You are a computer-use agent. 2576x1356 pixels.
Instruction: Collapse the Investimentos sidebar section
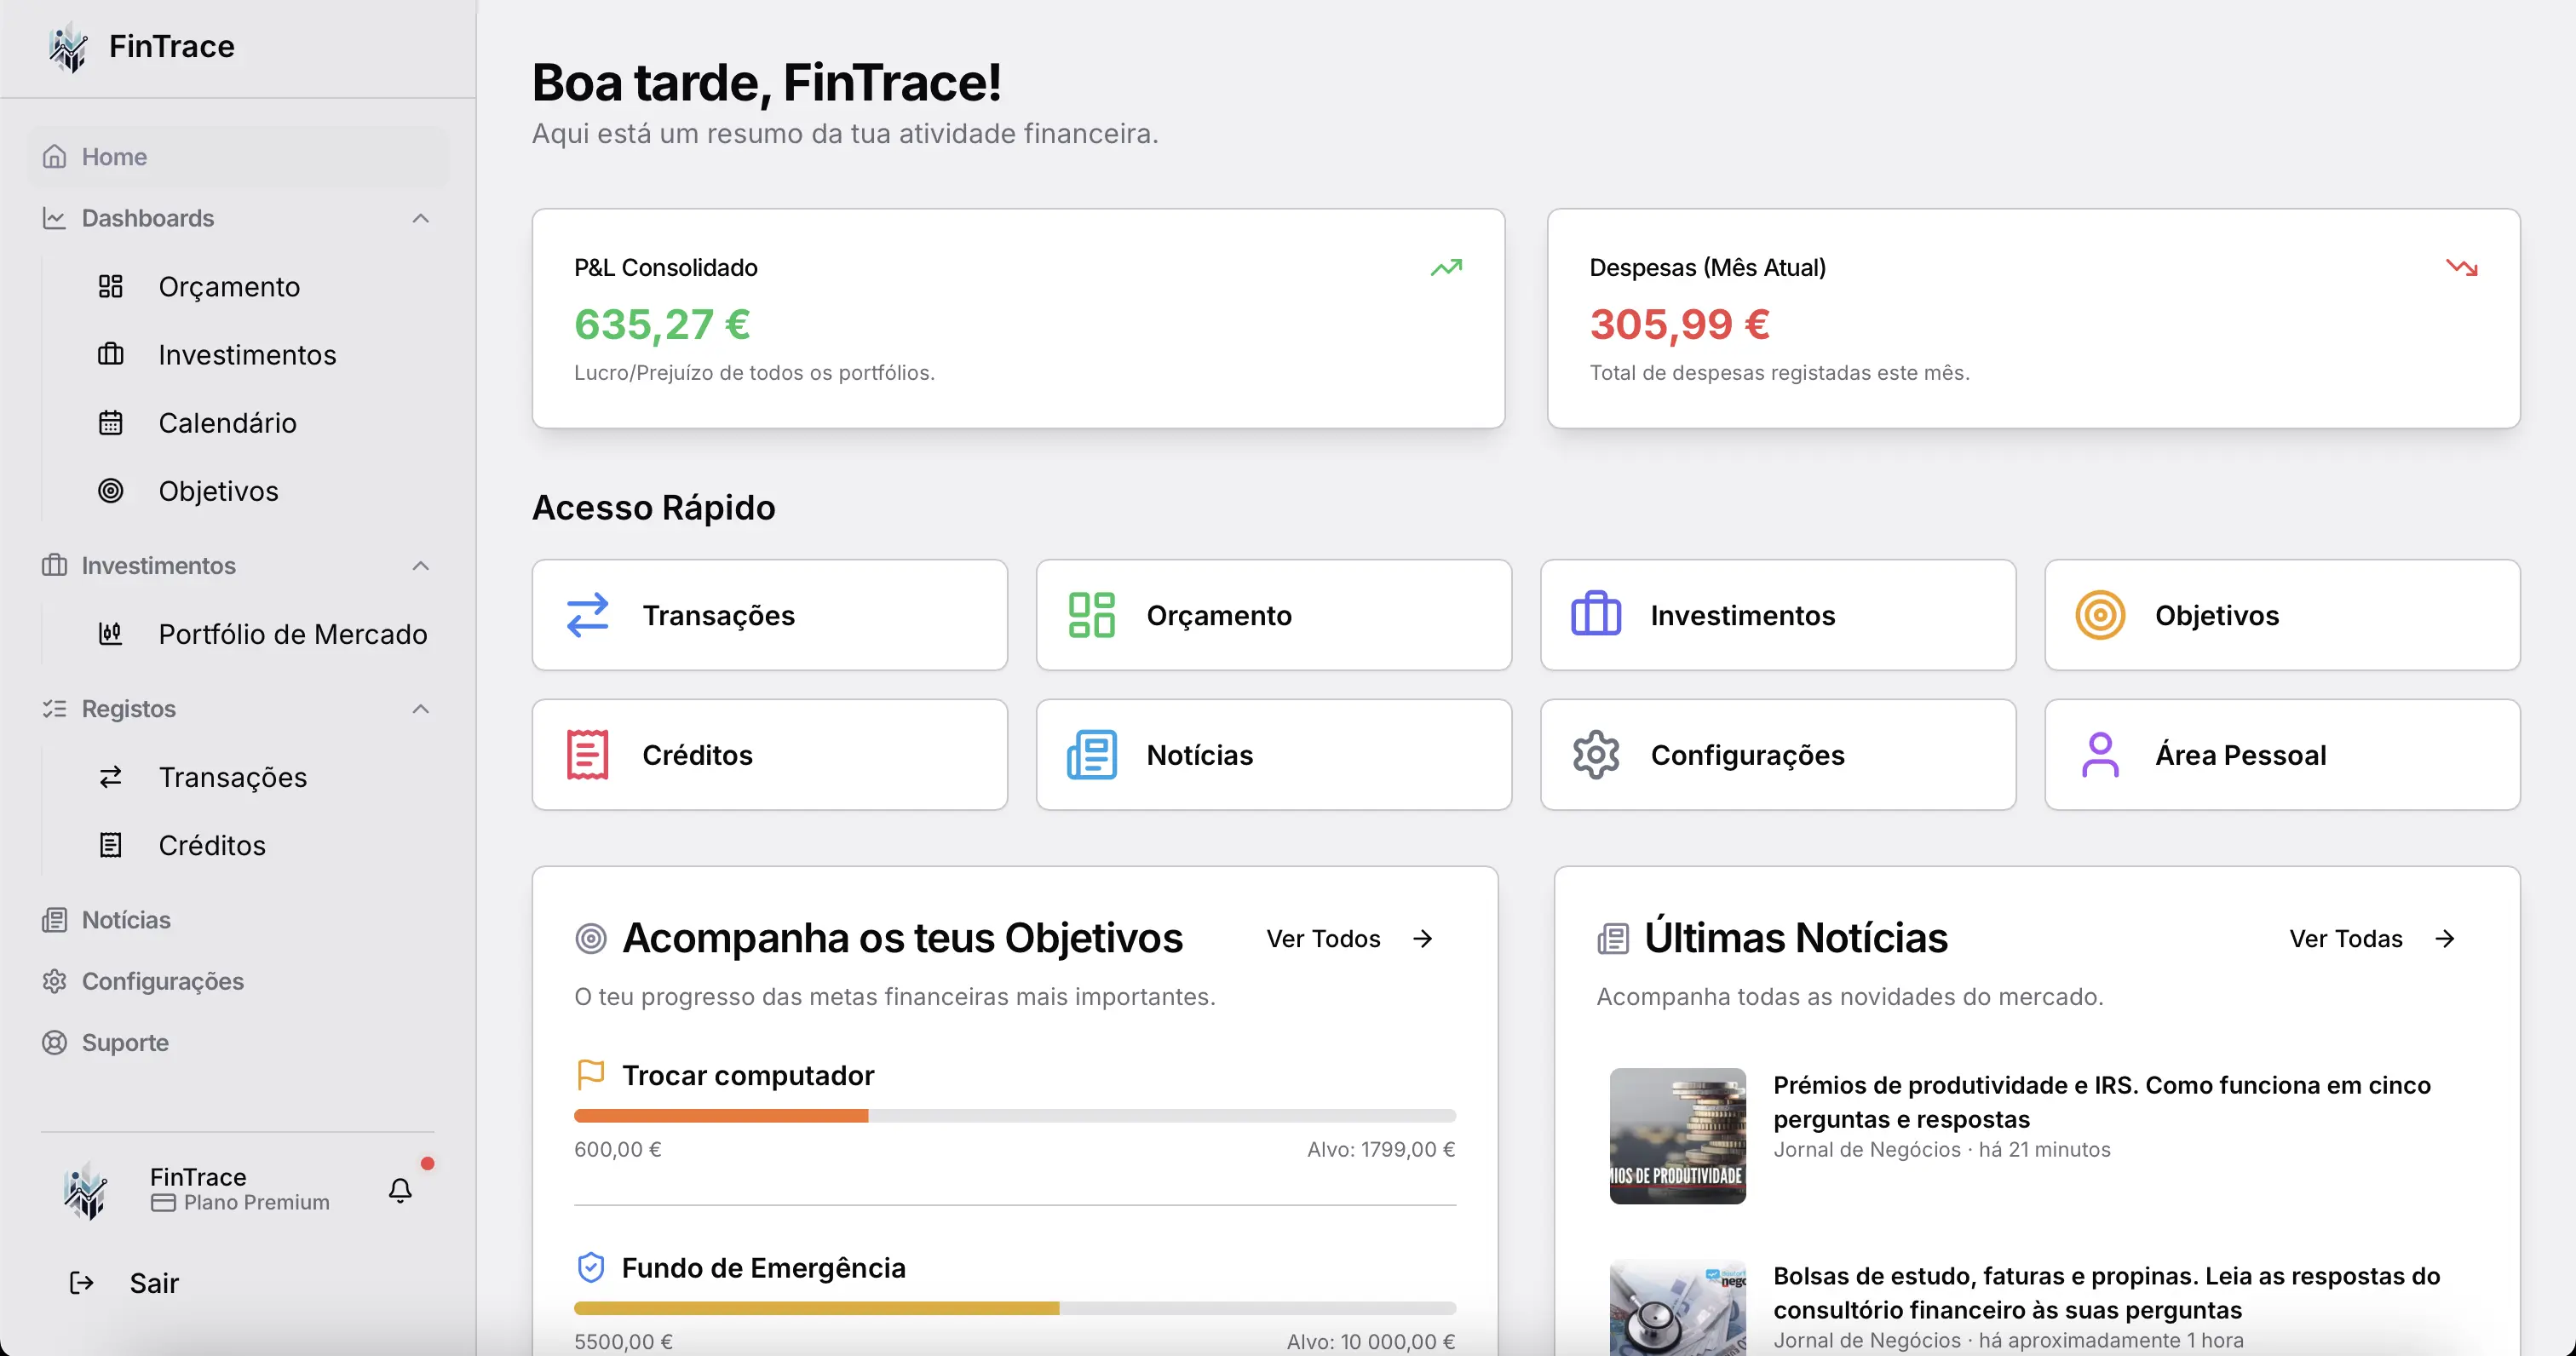pyautogui.click(x=421, y=566)
